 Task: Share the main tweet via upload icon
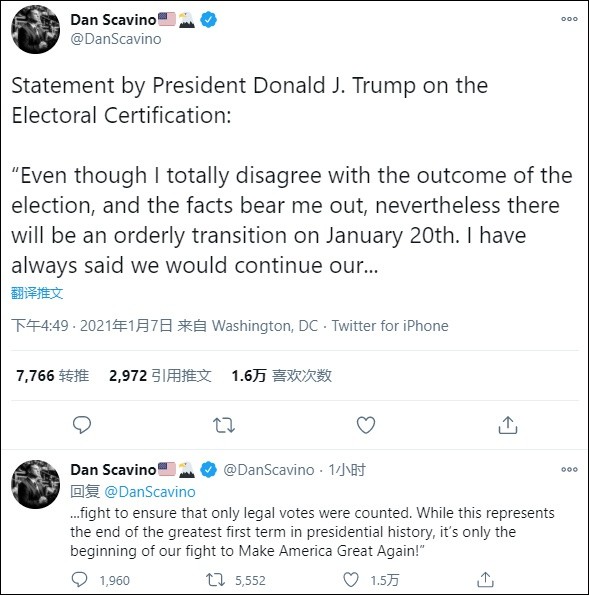[x=508, y=425]
